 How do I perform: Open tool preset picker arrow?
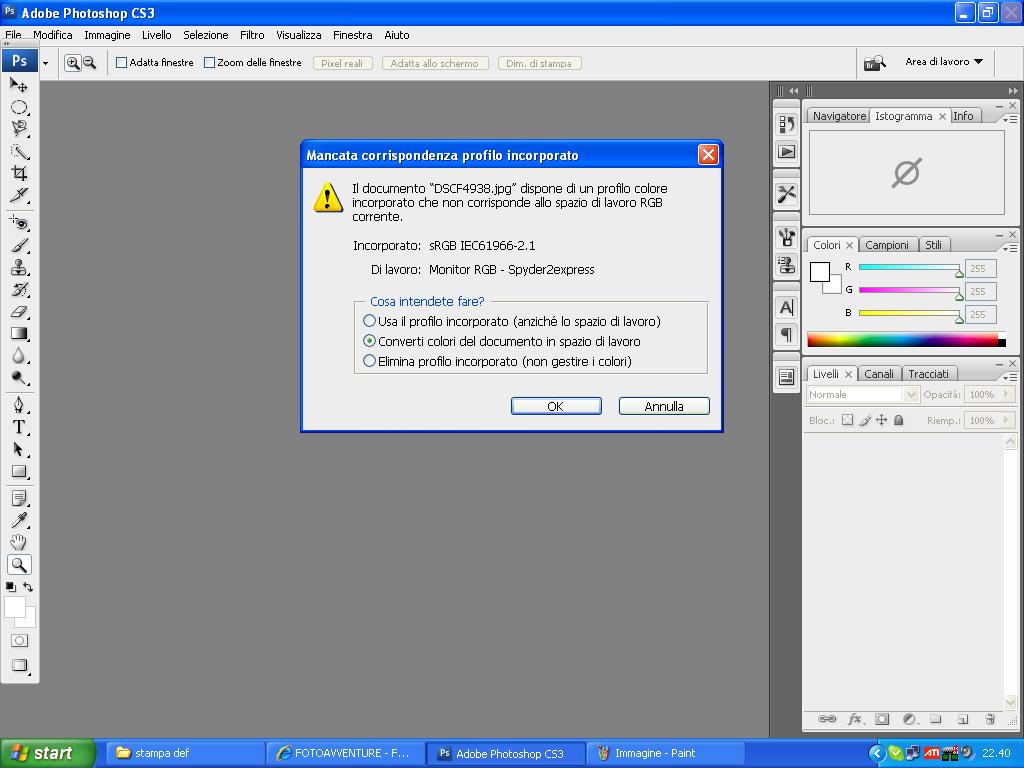coord(45,63)
